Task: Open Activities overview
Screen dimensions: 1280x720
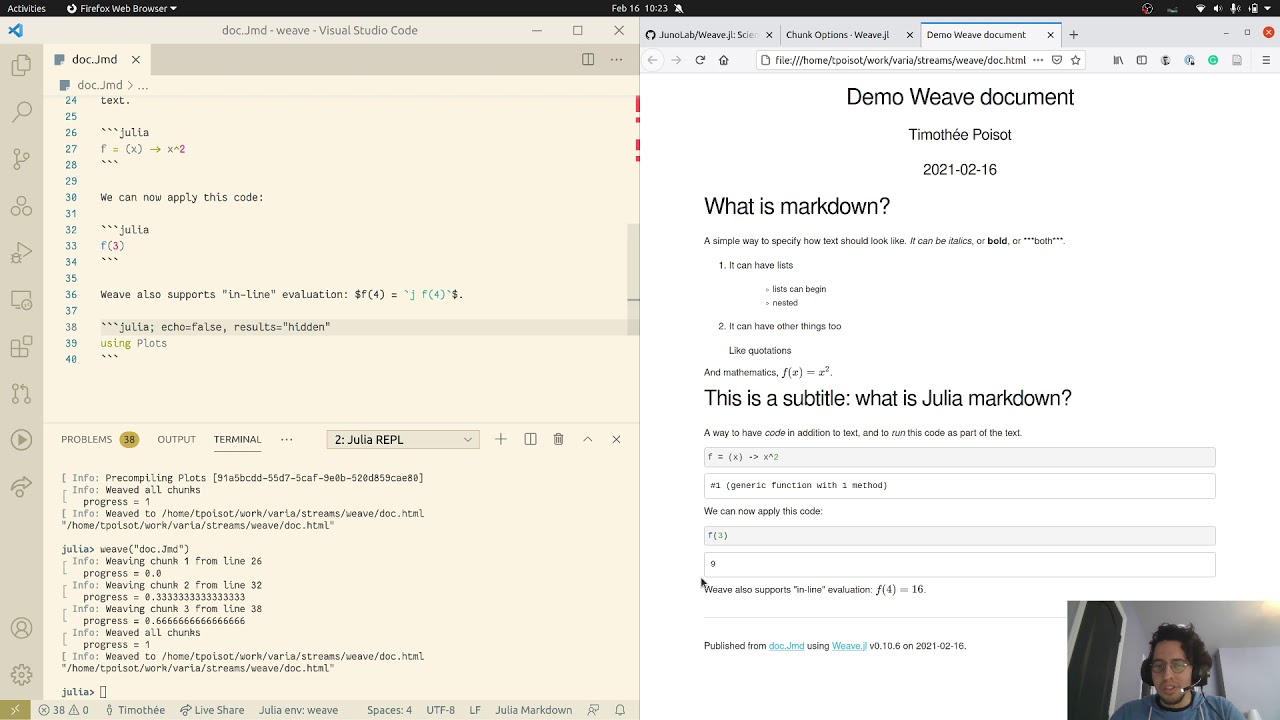Action: [x=27, y=8]
